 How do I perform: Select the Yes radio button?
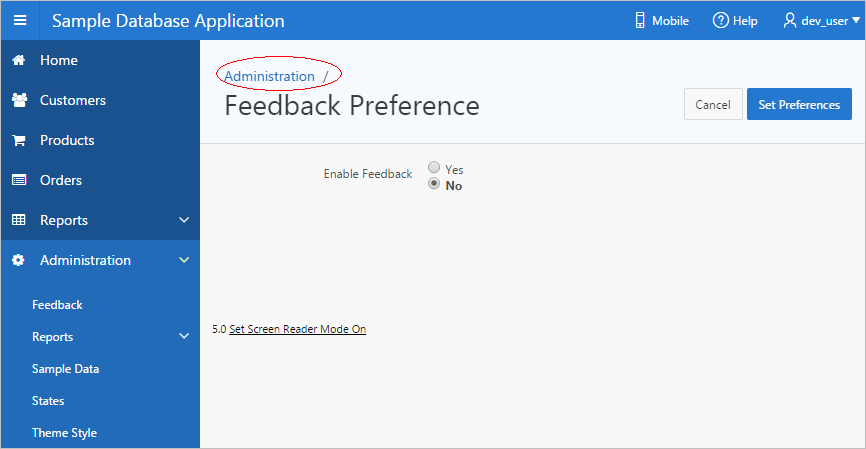tap(434, 169)
